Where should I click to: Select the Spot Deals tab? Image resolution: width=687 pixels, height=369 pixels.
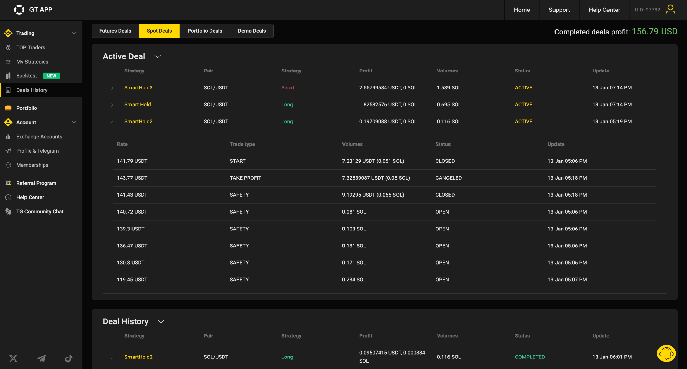(159, 31)
